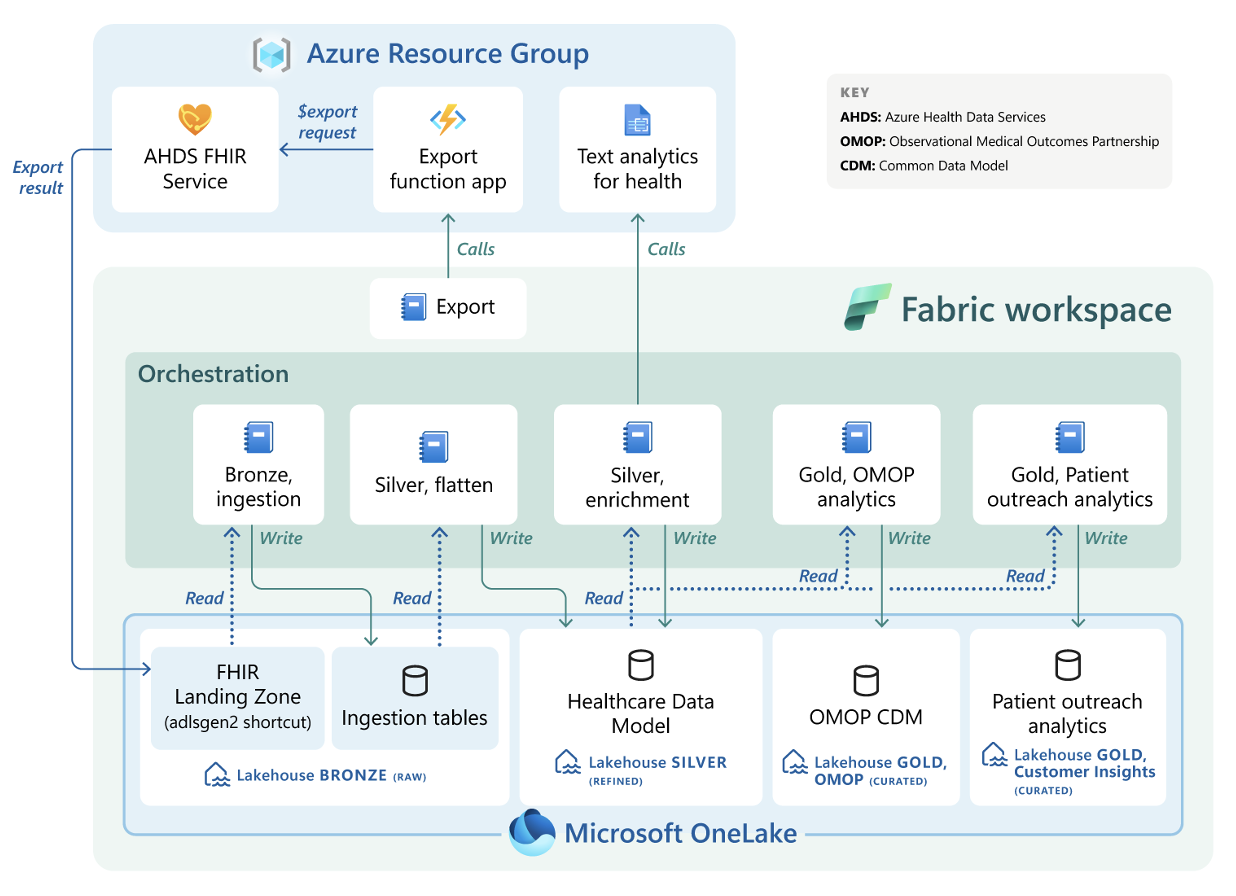The image size is (1236, 896).
Task: Click the 'OMOP CDM' label
Action: [x=866, y=717]
